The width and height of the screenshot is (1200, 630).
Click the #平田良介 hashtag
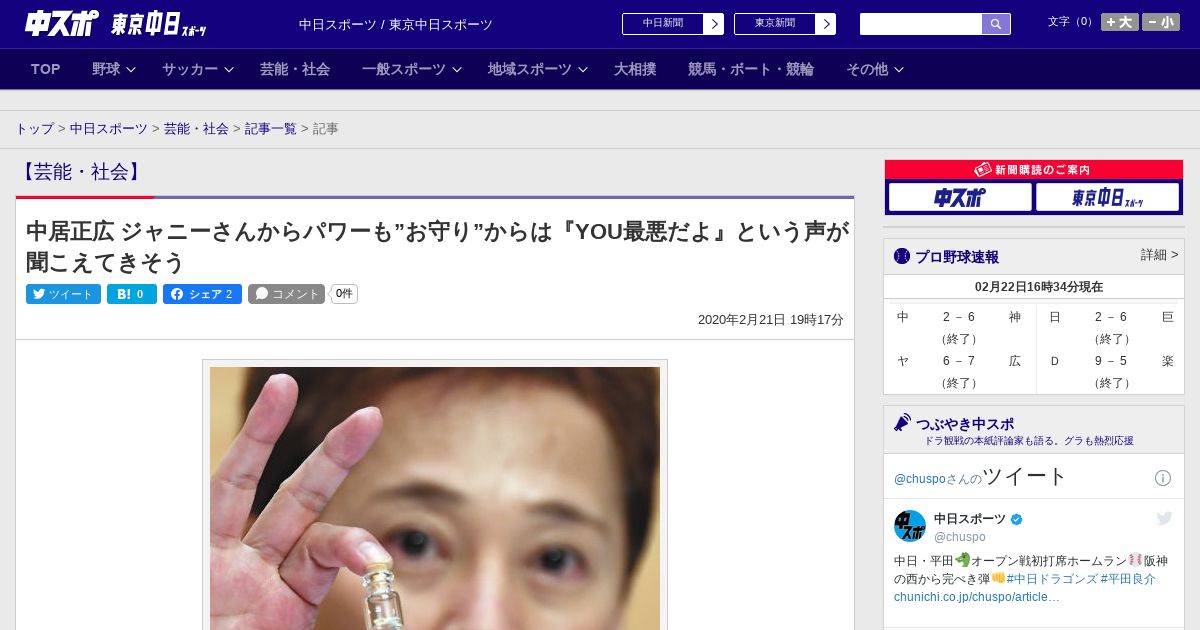1128,579
